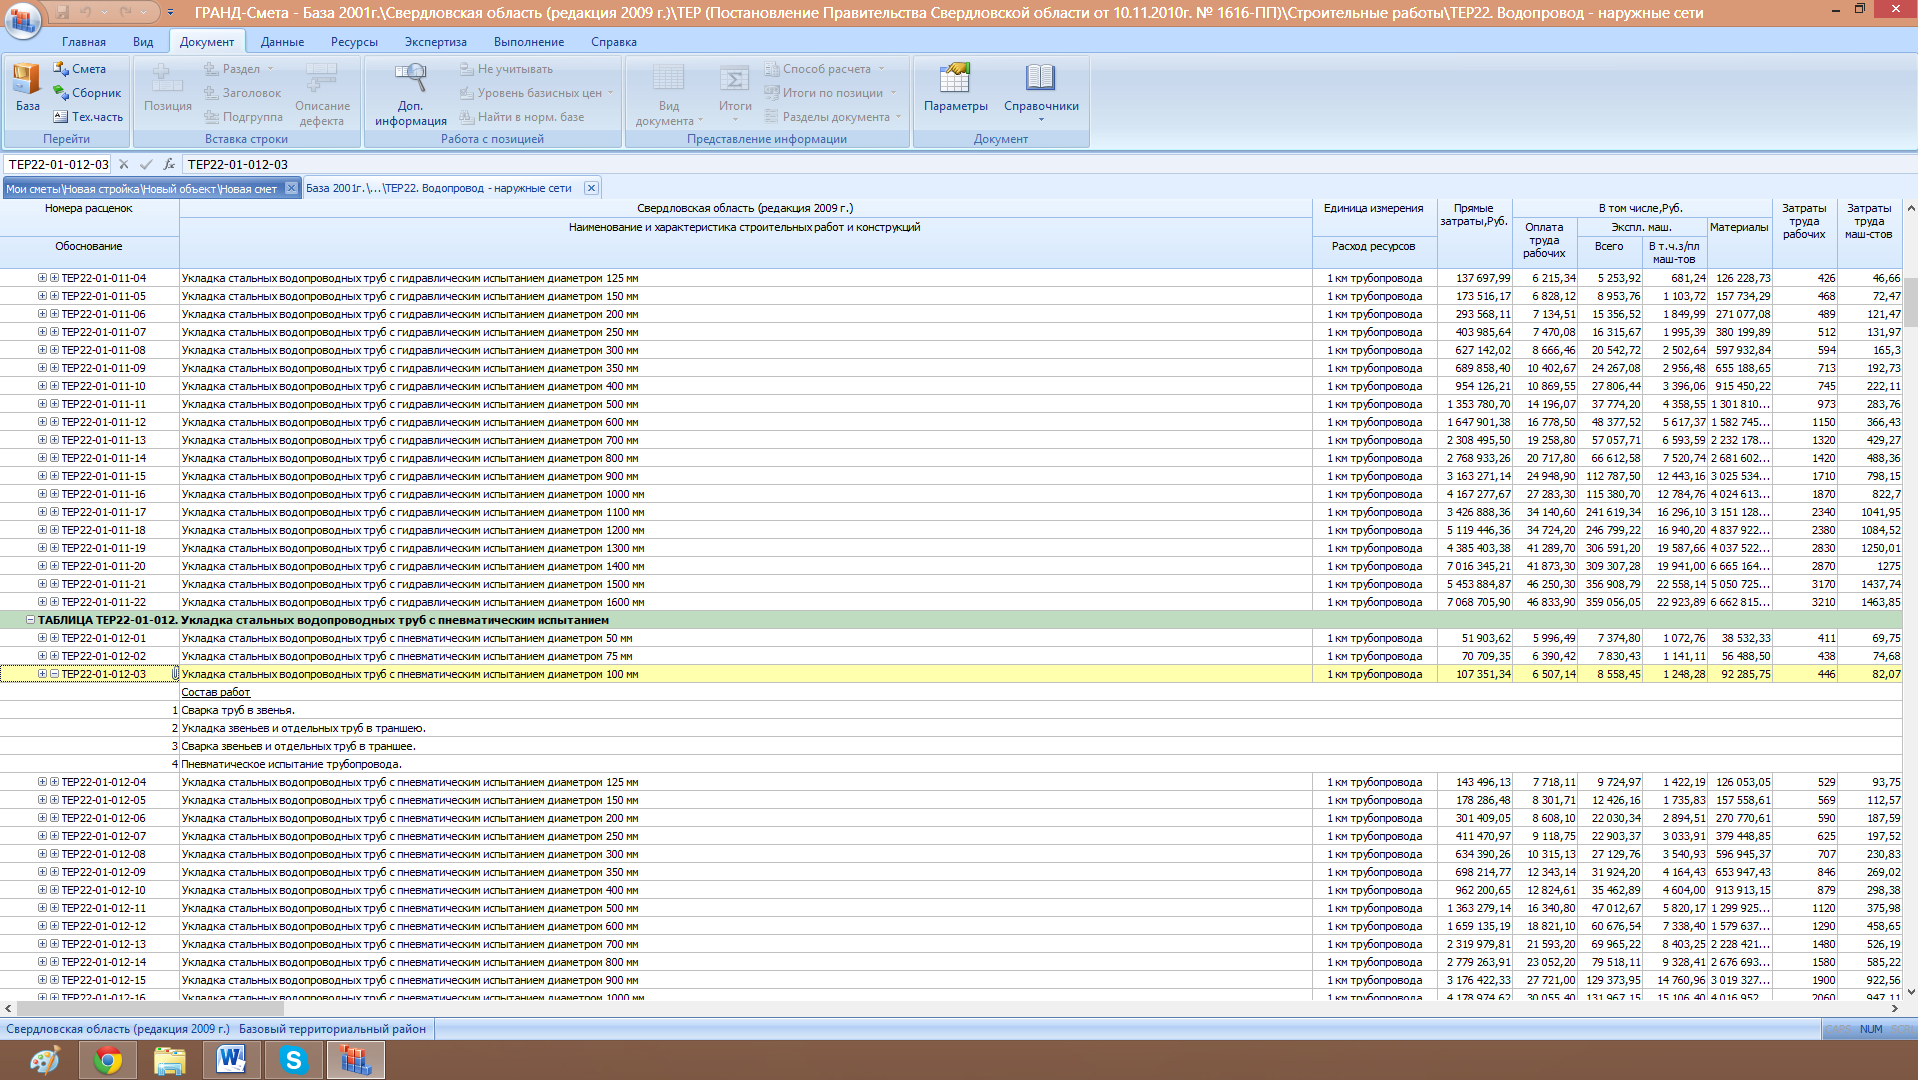Collapse the ТАБЛИЦА ТЕР22-01-012 group header
1918x1080 pixels.
click(30, 620)
